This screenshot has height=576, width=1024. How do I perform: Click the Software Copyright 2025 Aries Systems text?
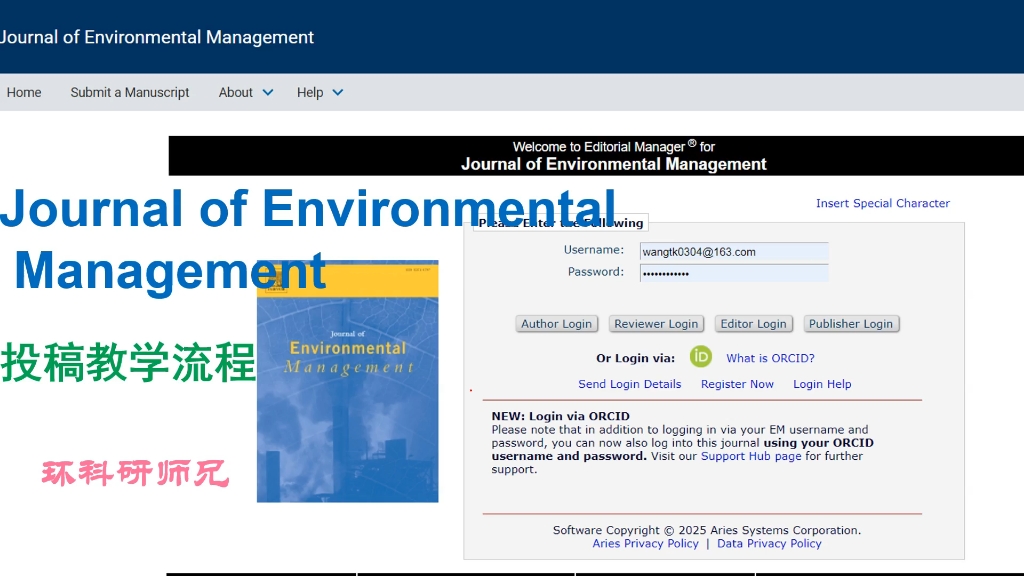[707, 530]
